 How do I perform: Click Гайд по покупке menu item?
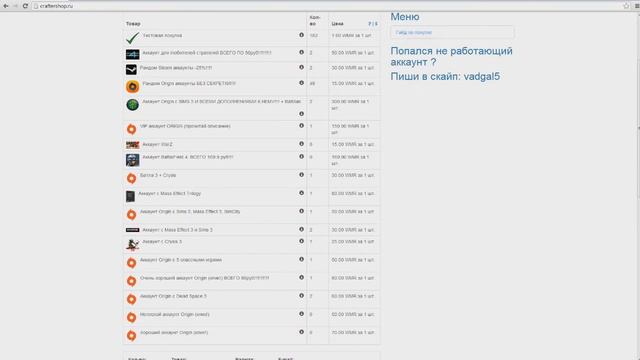click(x=414, y=32)
